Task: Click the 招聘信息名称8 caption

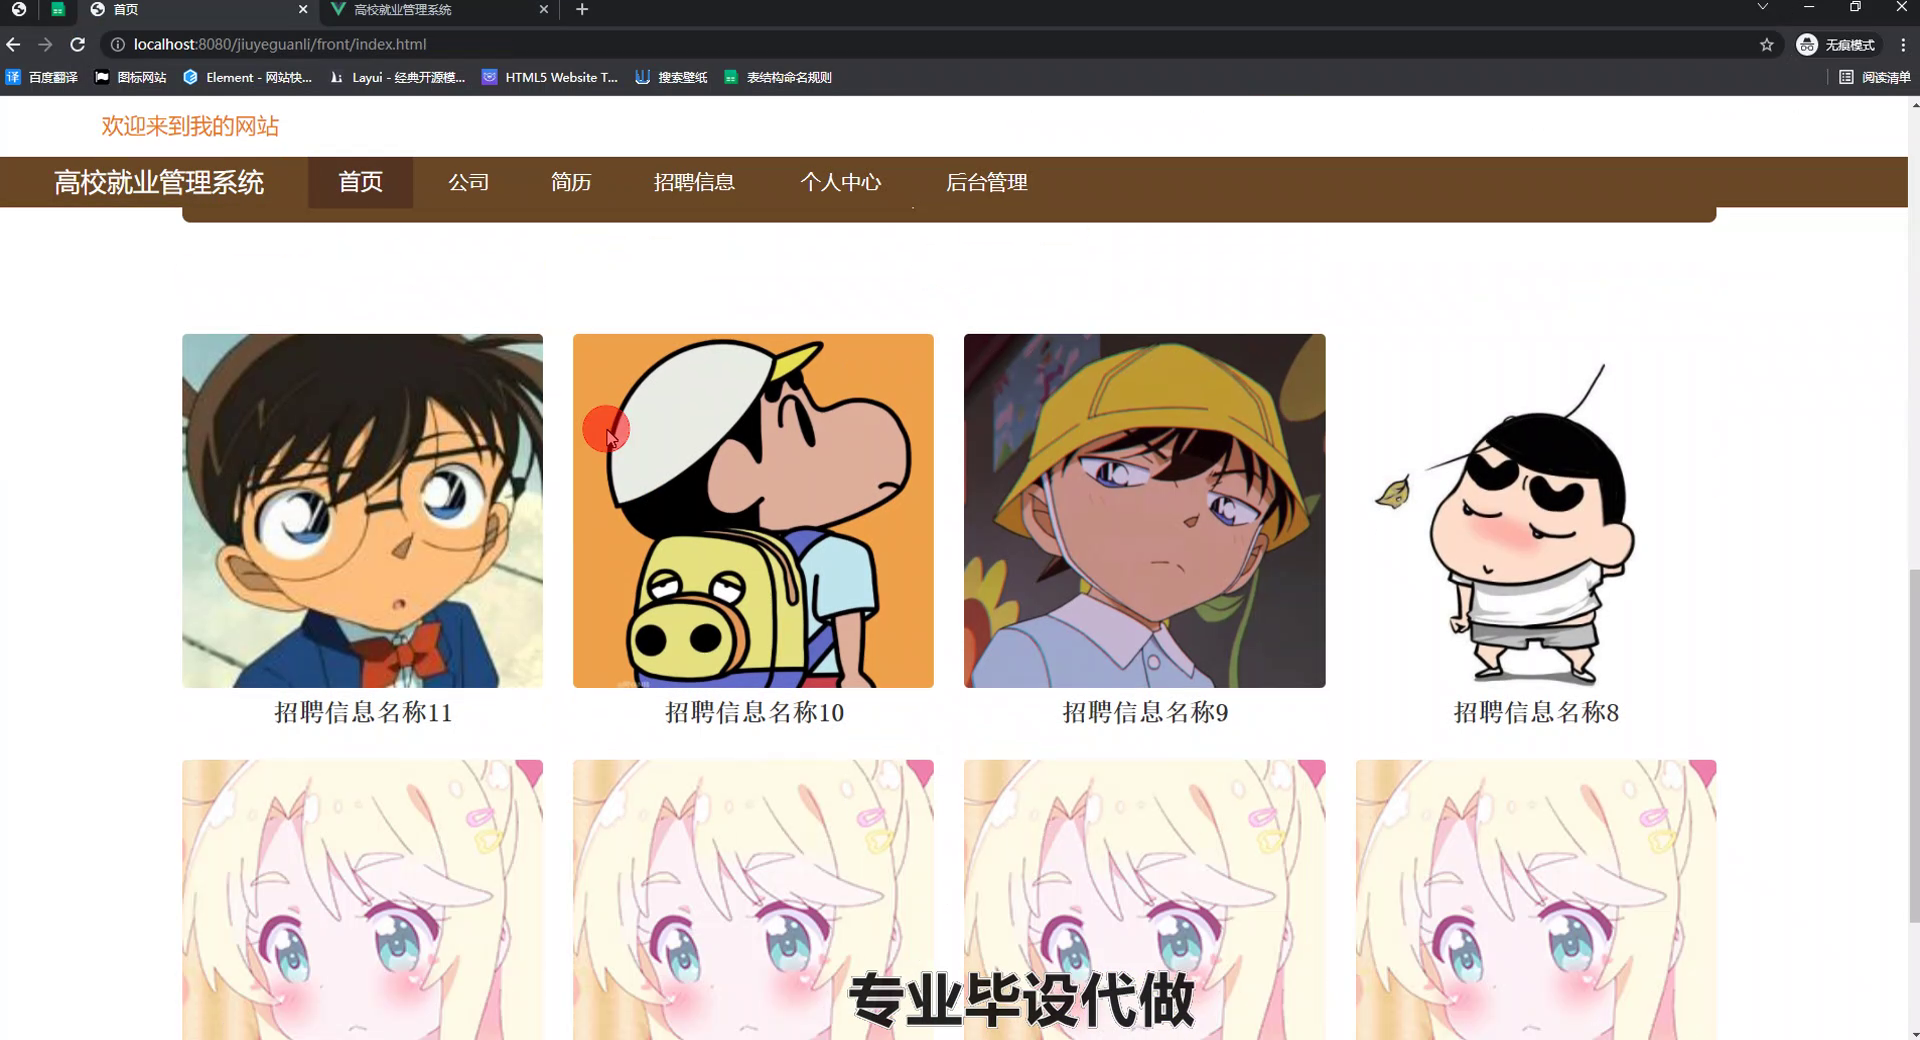Action: [x=1536, y=712]
